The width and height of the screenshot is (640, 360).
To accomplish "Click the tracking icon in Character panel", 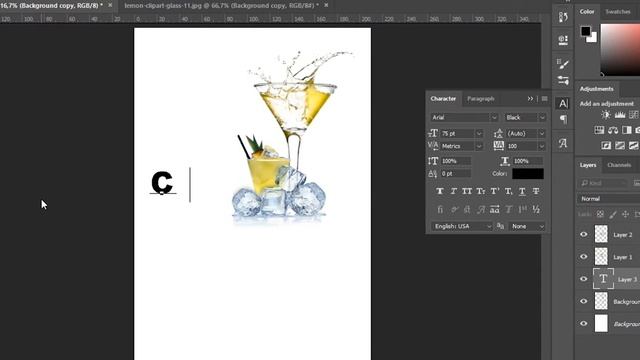I will coord(498,146).
